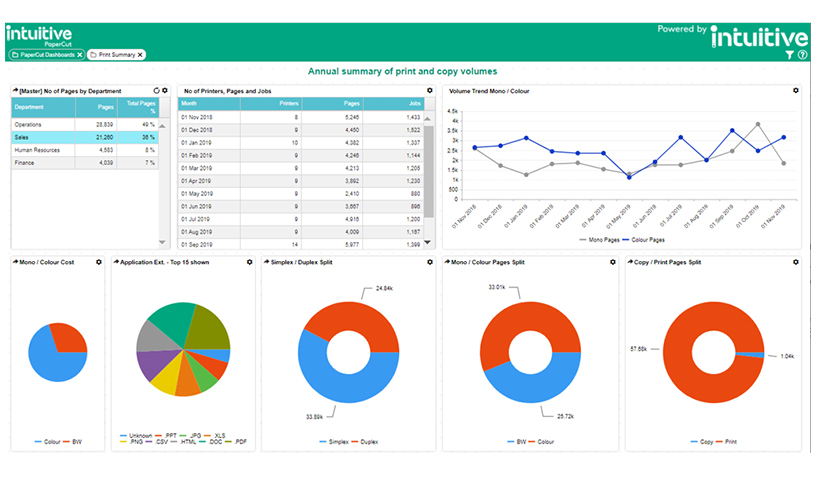
Task: Refresh the Pages by Department widget
Action: [156, 90]
